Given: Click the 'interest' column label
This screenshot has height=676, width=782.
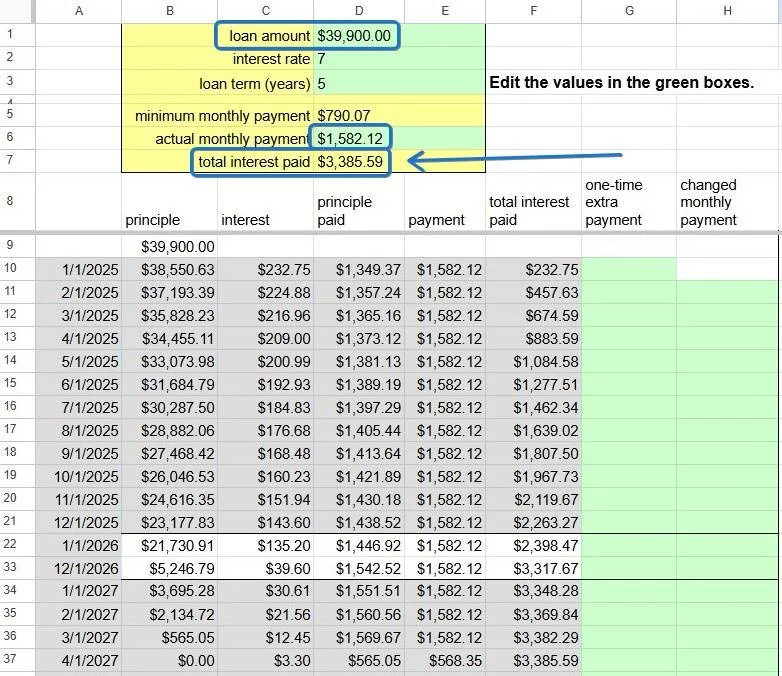Looking at the screenshot, I should click(245, 220).
